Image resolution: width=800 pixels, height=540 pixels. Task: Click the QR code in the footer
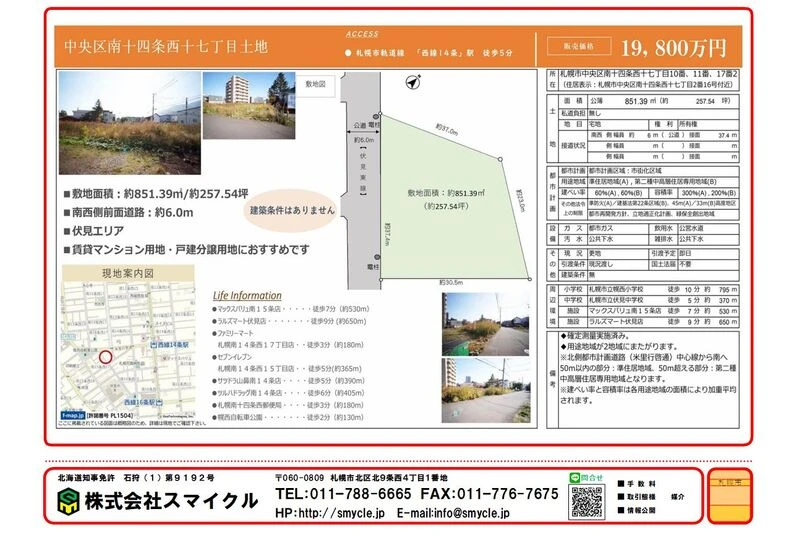586,502
